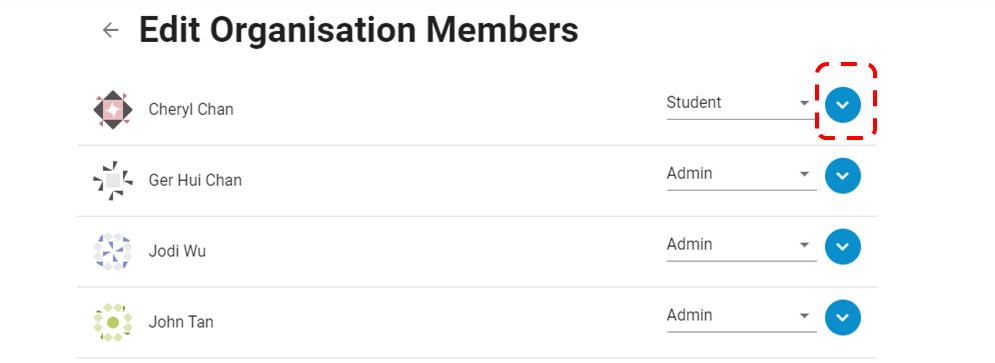Open John Tan's Admin role dropdown
995x363 pixels.
point(741,316)
